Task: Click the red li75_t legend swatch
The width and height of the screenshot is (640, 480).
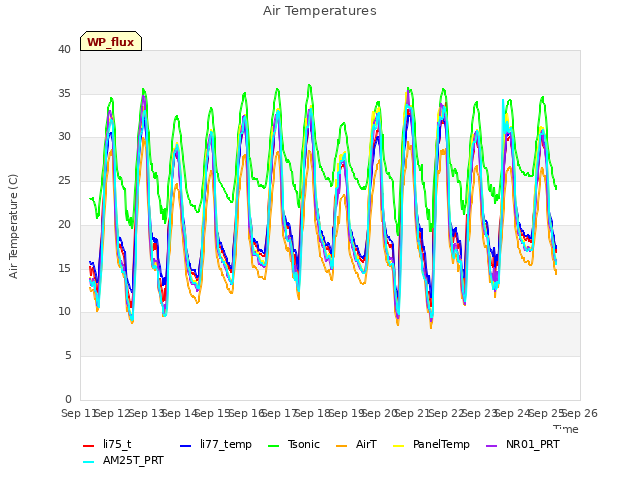Action: [x=89, y=446]
